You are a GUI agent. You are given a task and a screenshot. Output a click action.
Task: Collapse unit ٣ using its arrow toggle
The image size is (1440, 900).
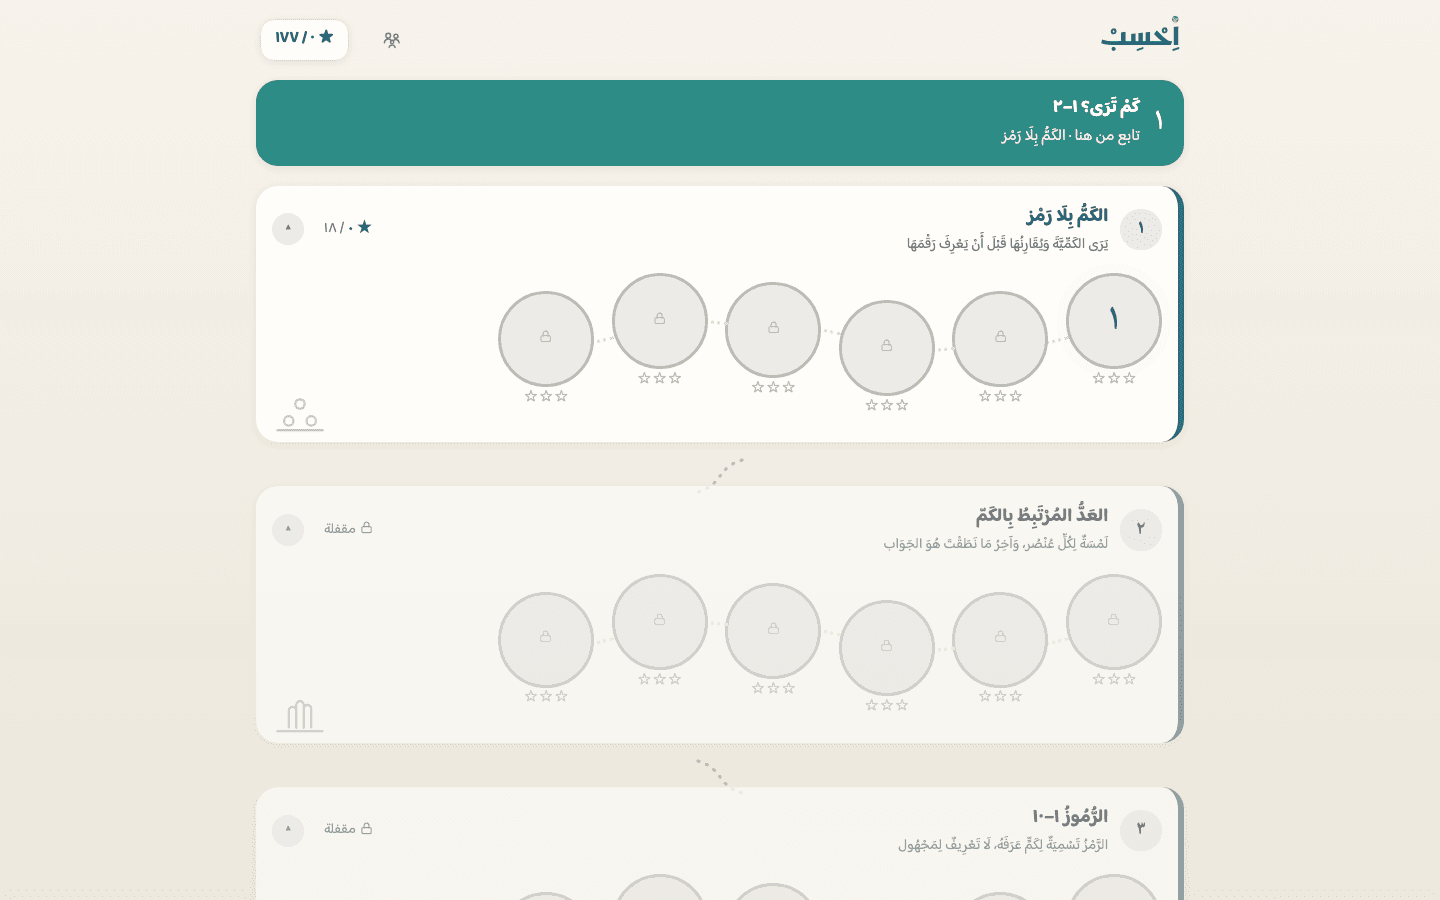pyautogui.click(x=288, y=829)
